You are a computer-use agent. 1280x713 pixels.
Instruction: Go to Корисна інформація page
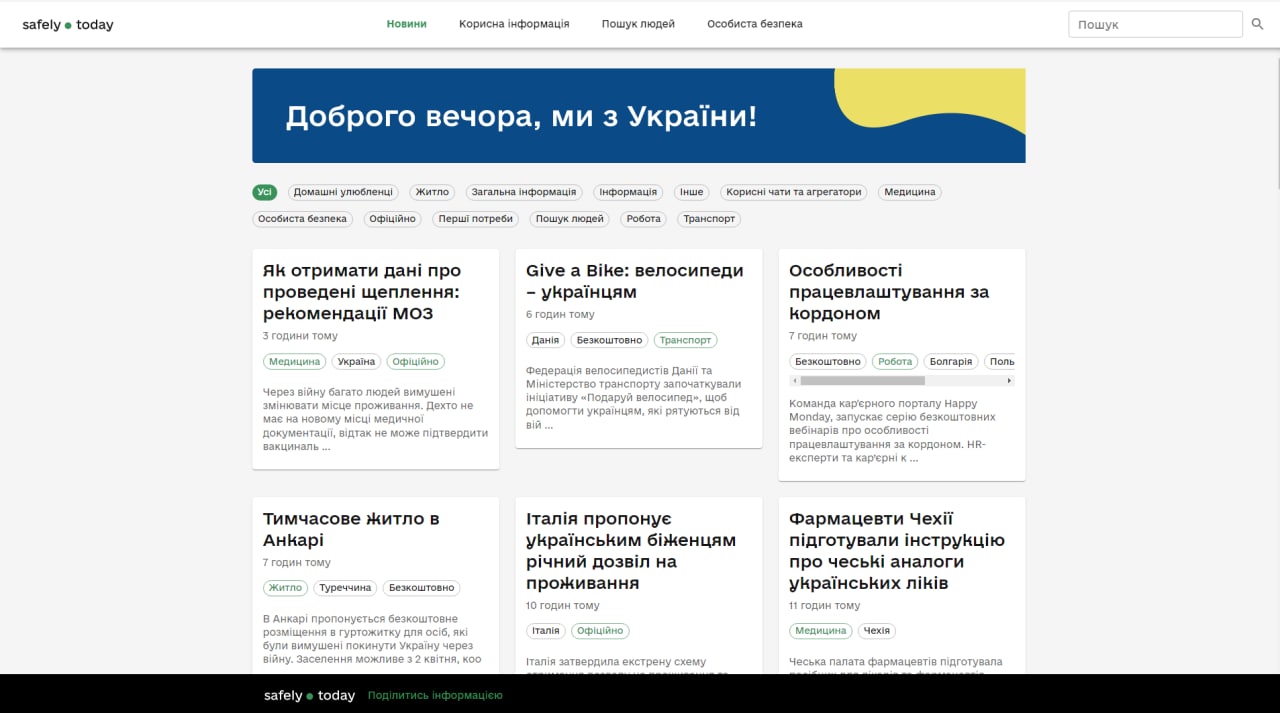[x=514, y=24]
